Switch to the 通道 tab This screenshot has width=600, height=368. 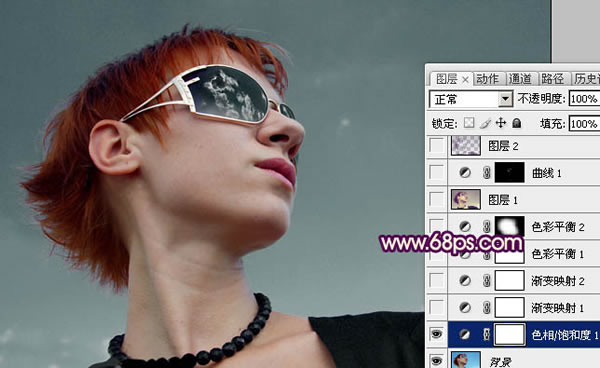[x=520, y=79]
